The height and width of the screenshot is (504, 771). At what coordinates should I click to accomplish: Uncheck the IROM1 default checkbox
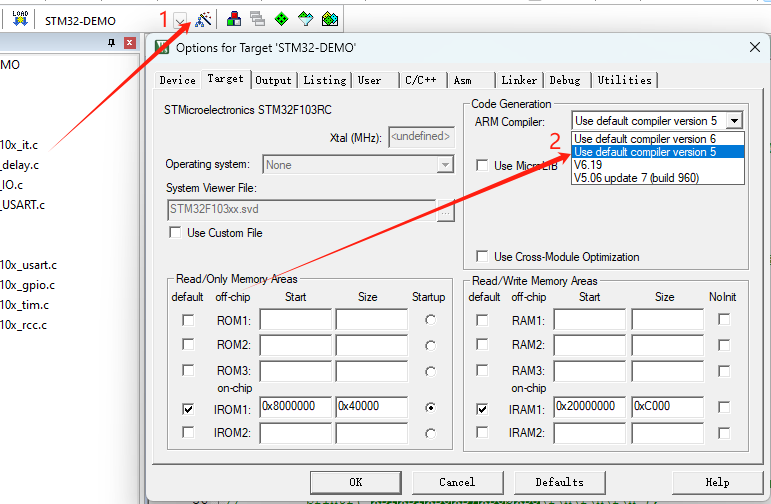coord(188,409)
